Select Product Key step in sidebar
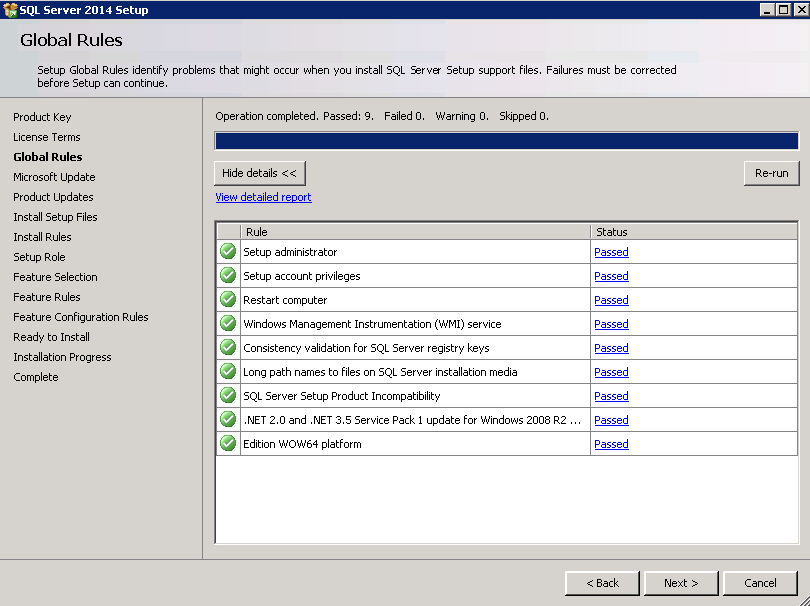The image size is (810, 606). (x=42, y=117)
